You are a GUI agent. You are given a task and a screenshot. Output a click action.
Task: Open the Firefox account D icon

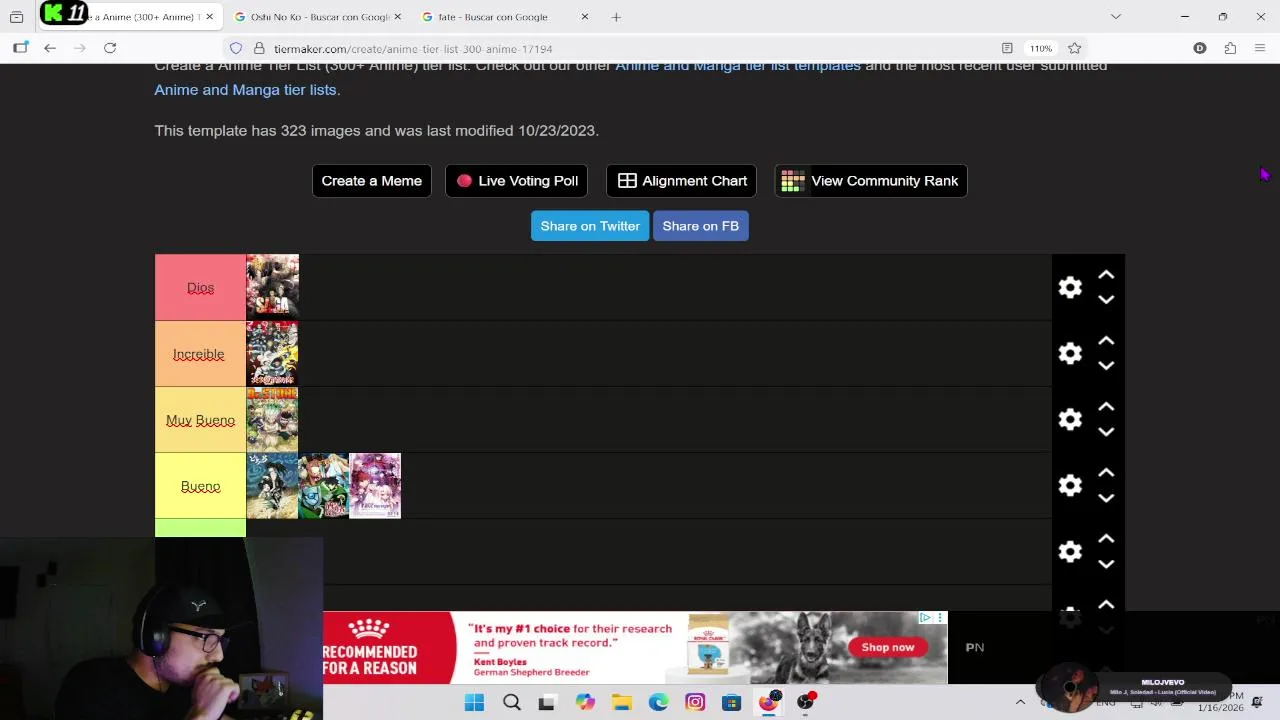pyautogui.click(x=1200, y=48)
